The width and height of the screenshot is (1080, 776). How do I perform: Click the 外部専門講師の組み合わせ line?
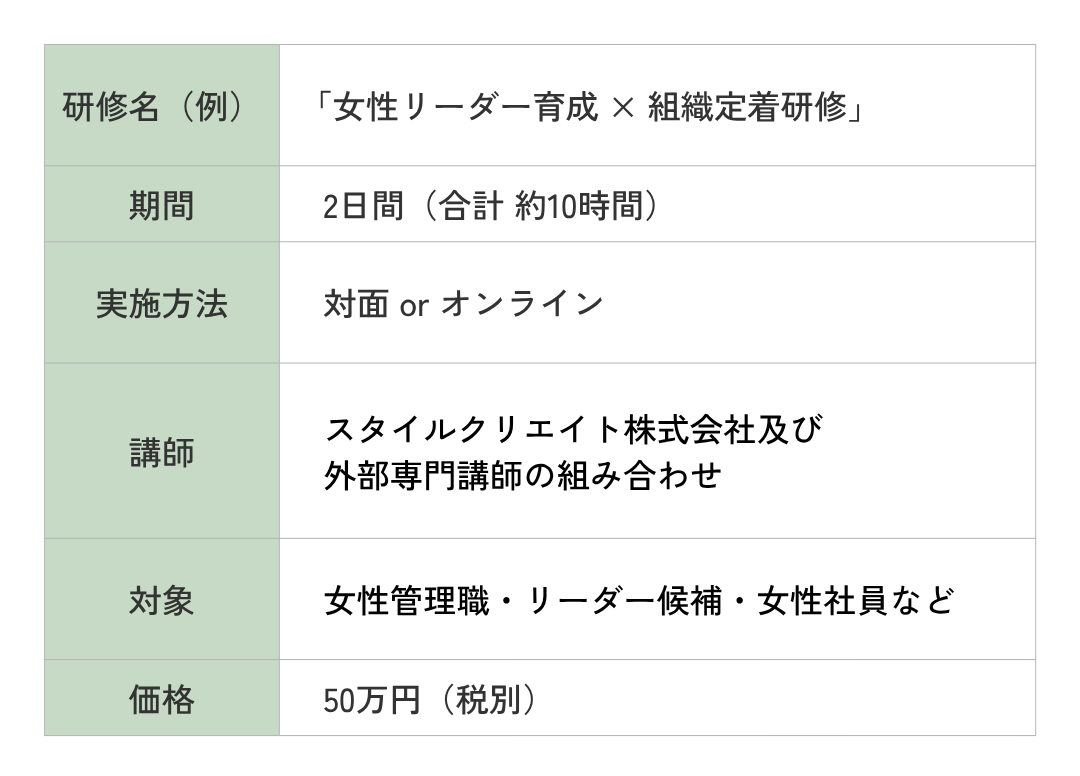[x=522, y=474]
